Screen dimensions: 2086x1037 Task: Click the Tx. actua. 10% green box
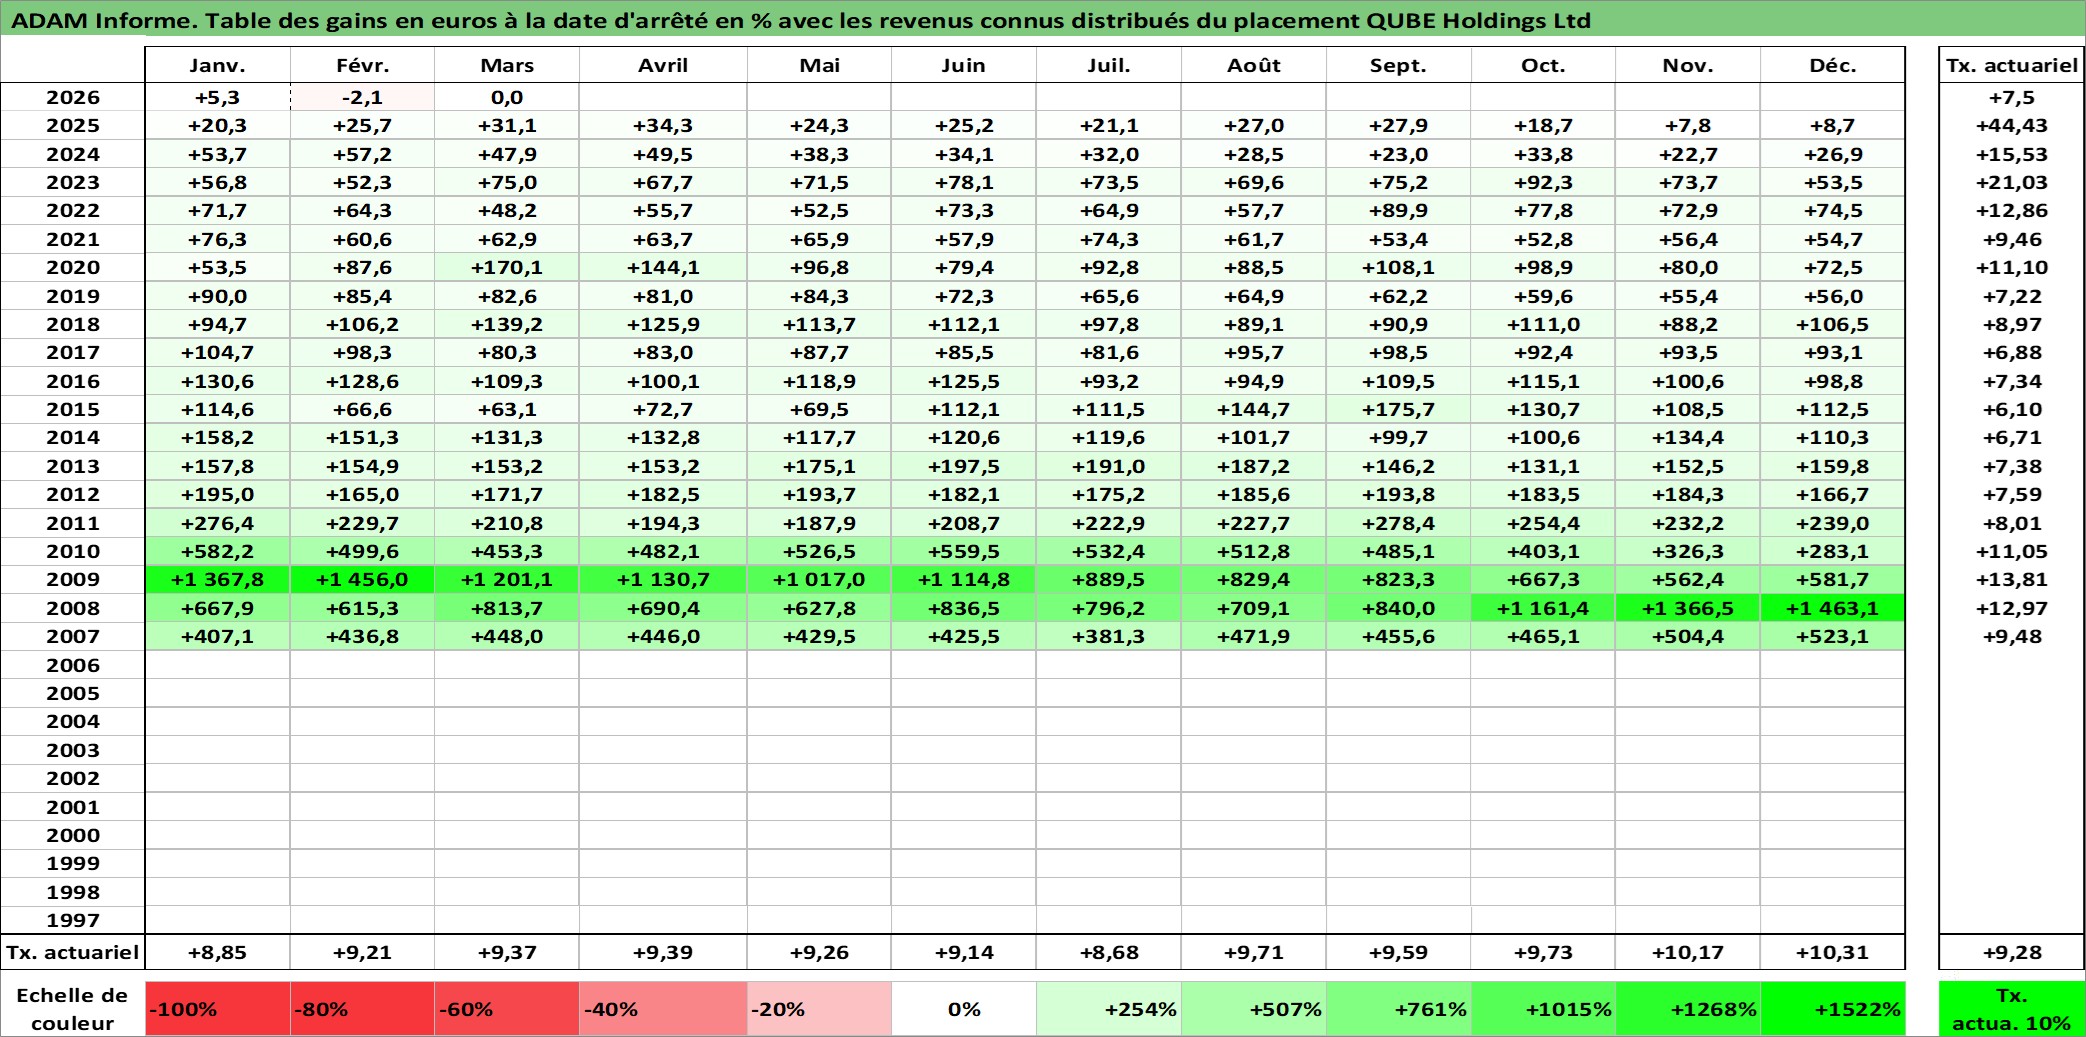click(2012, 1009)
